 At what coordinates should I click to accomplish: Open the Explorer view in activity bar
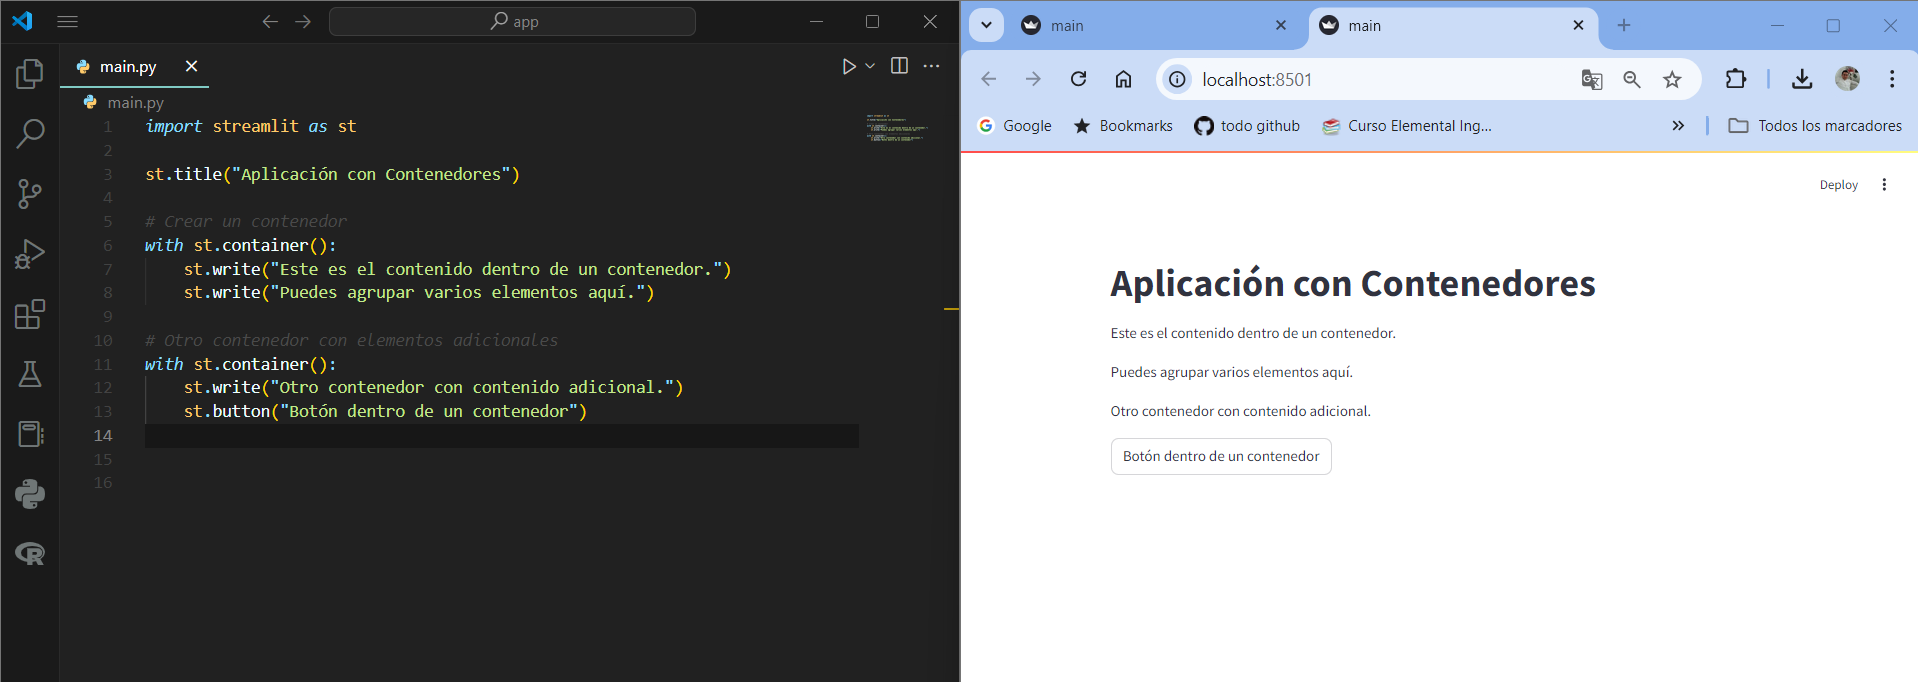point(30,73)
